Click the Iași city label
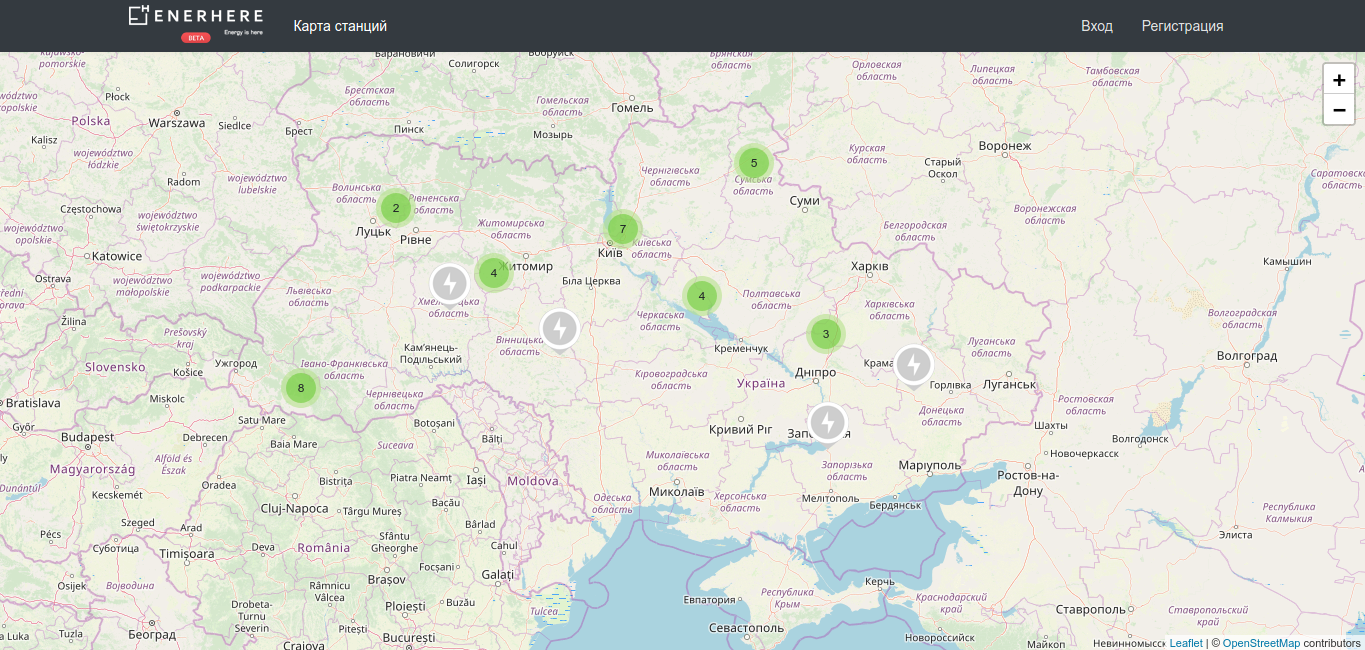This screenshot has width=1365, height=650. tap(476, 480)
